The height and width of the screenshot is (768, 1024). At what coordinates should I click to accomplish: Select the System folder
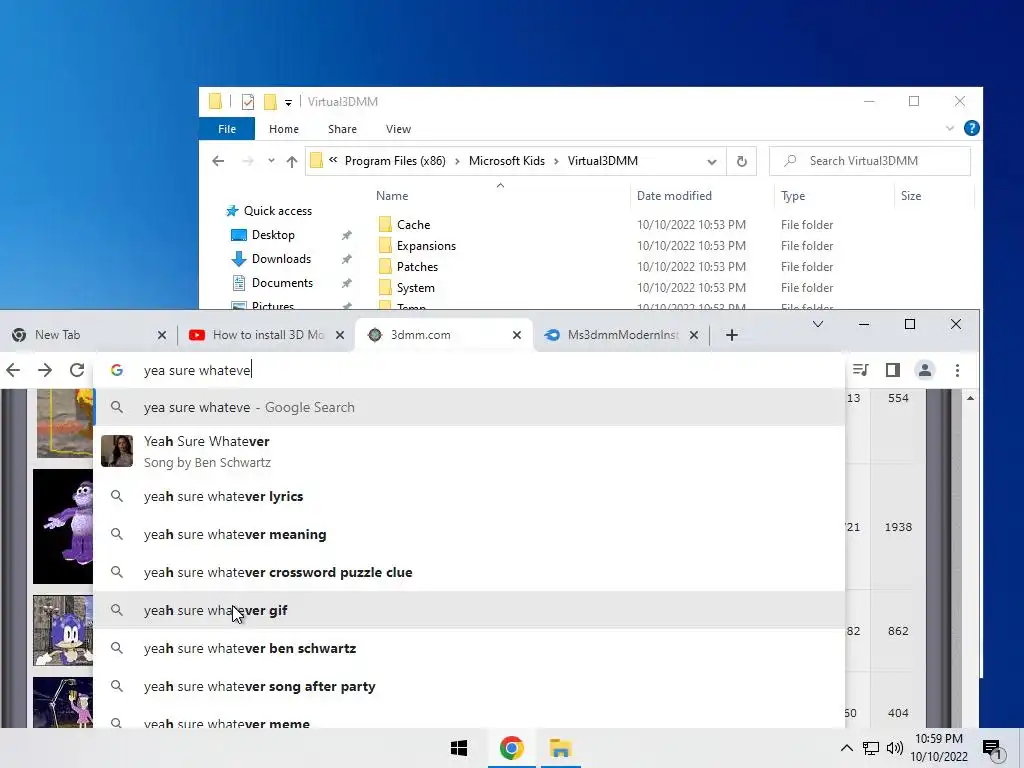pyautogui.click(x=415, y=287)
